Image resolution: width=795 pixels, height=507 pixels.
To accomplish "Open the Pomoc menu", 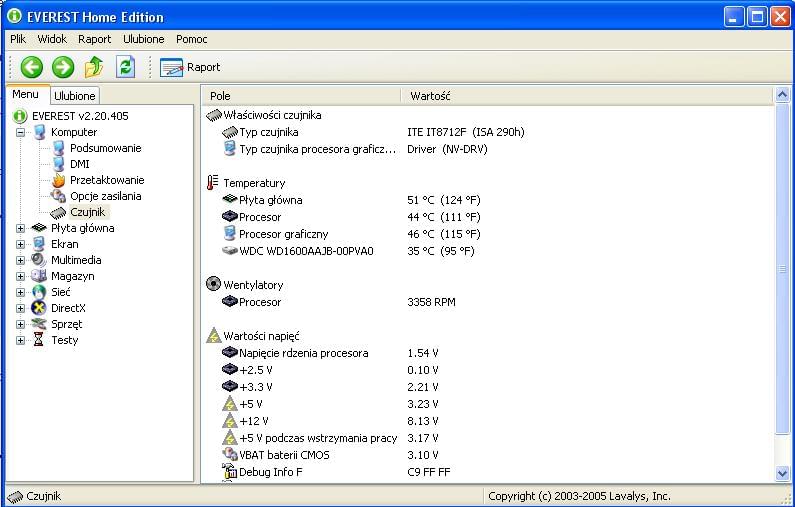I will (192, 39).
